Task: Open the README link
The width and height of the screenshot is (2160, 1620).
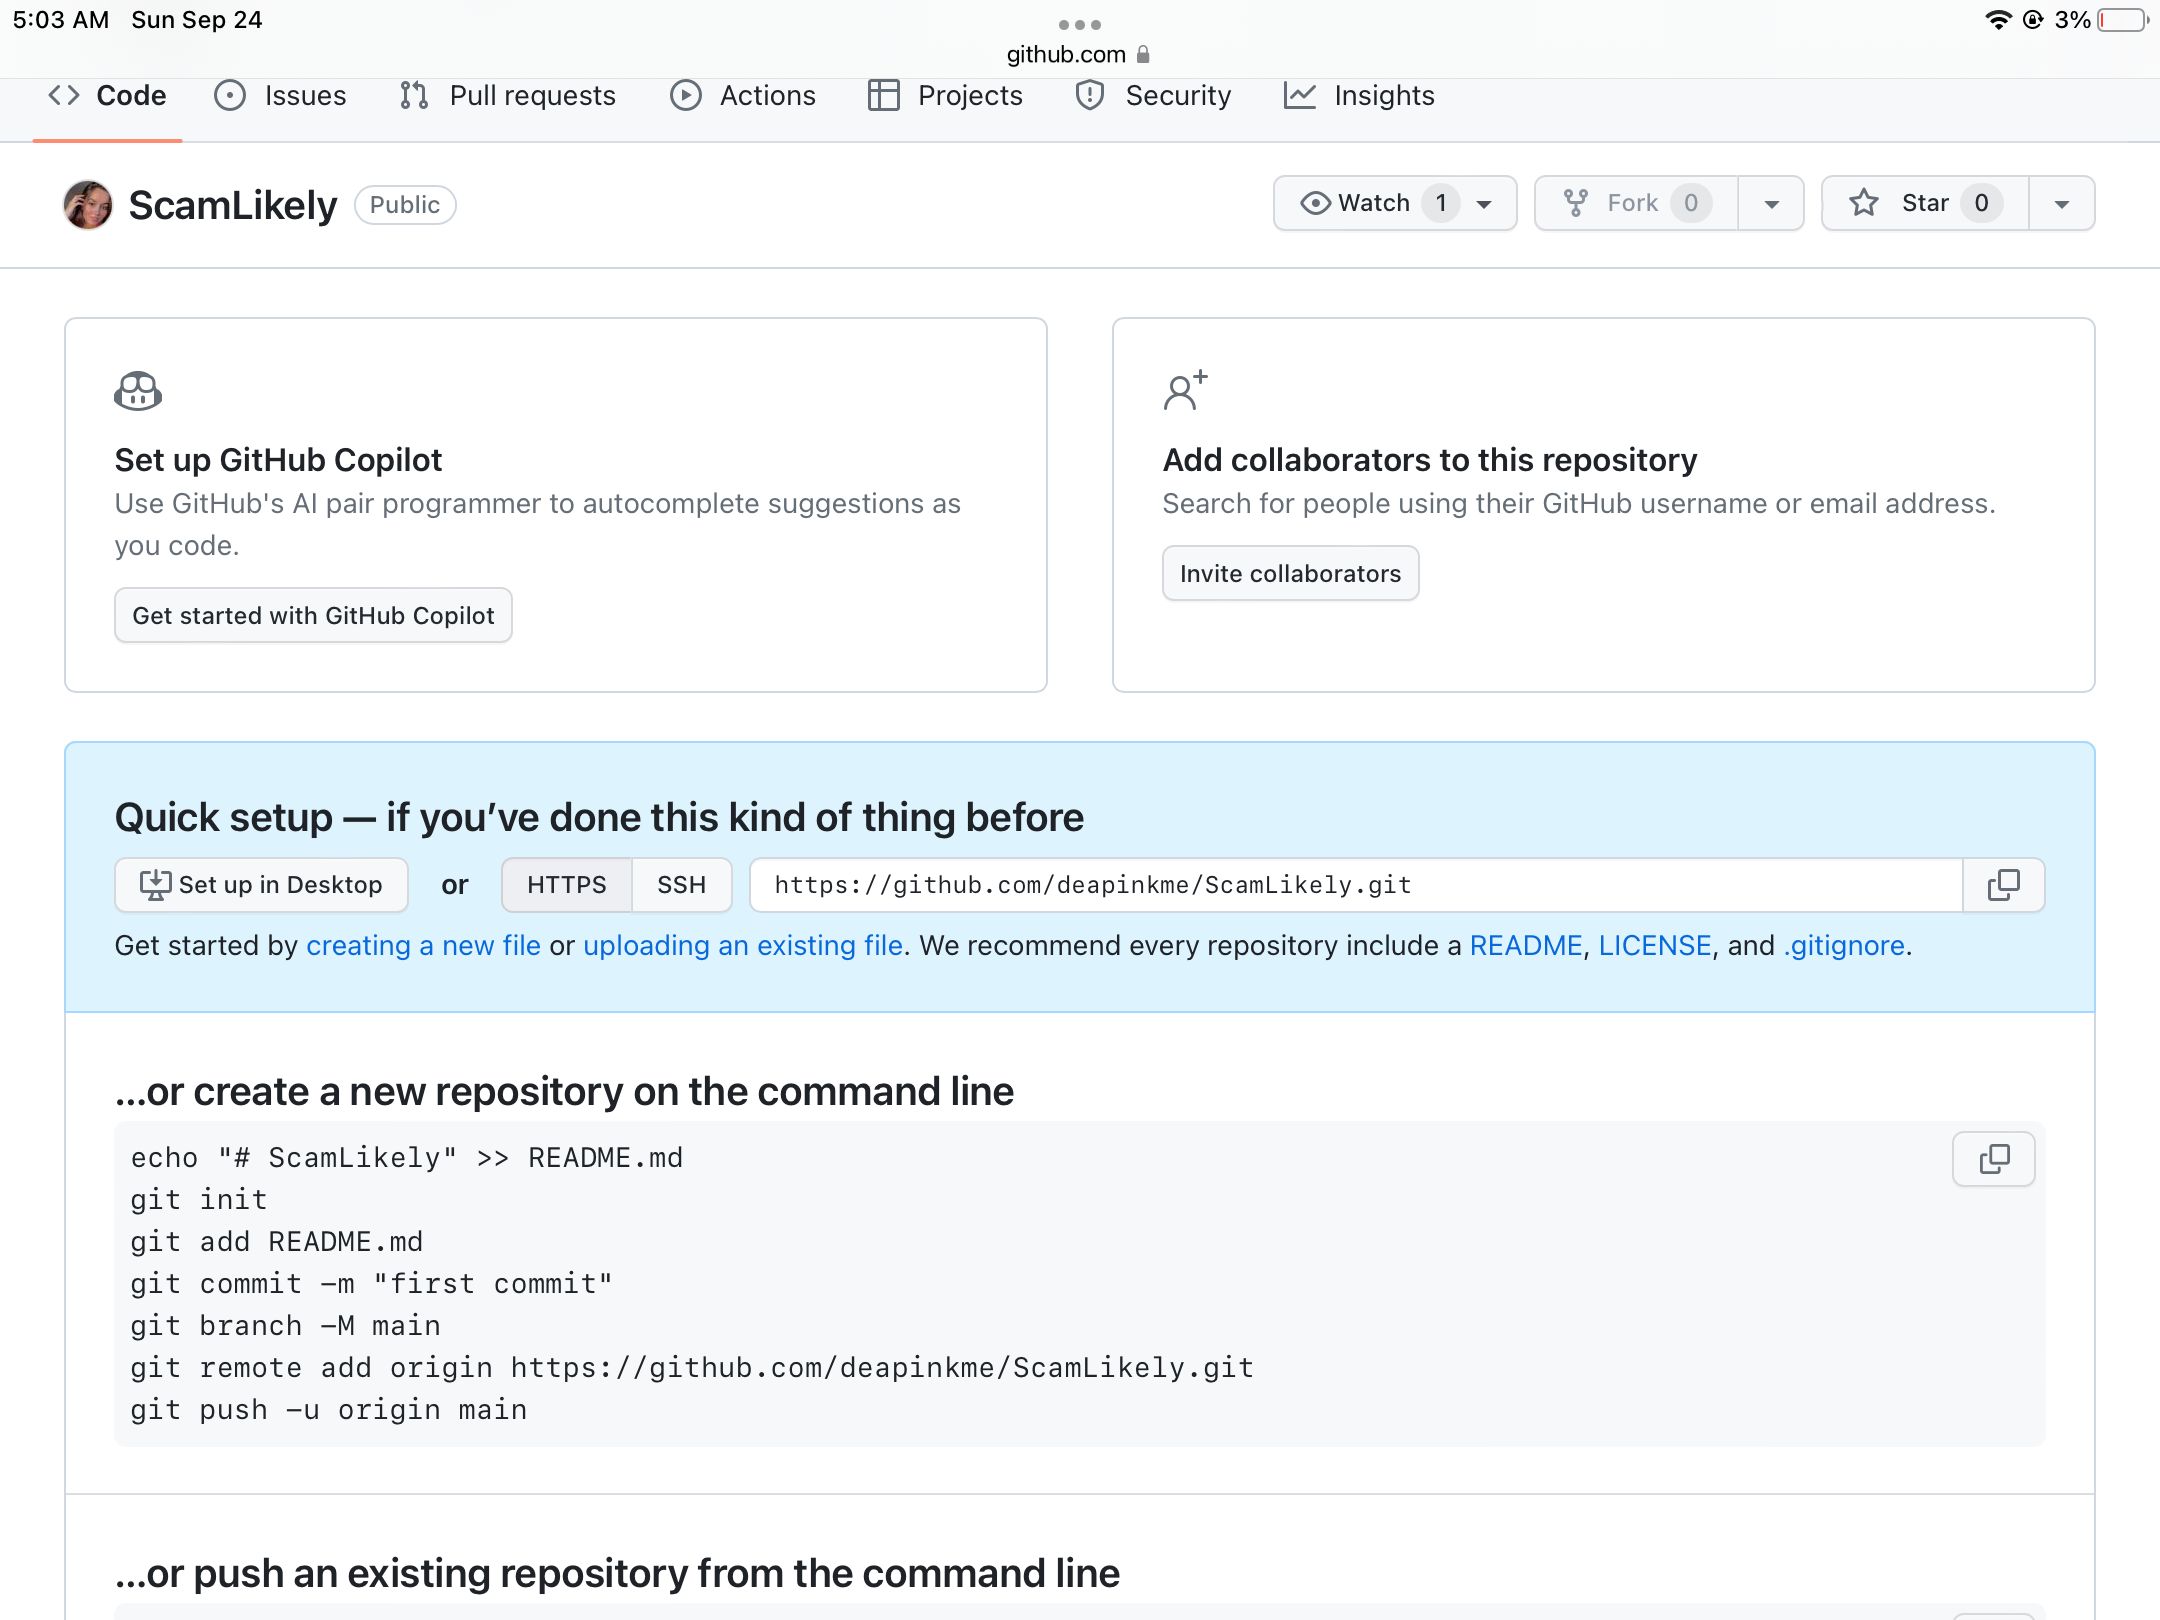Action: point(1526,946)
